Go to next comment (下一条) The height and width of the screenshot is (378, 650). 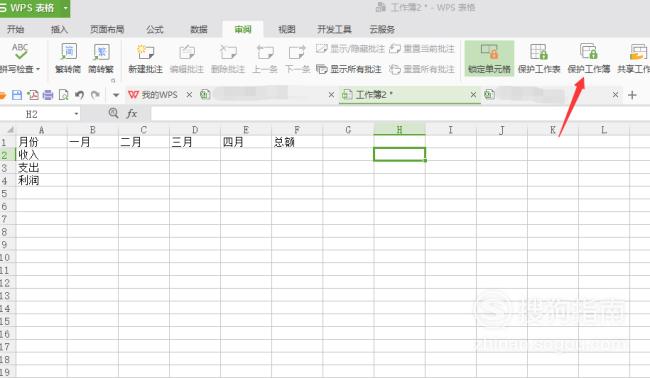[297, 58]
